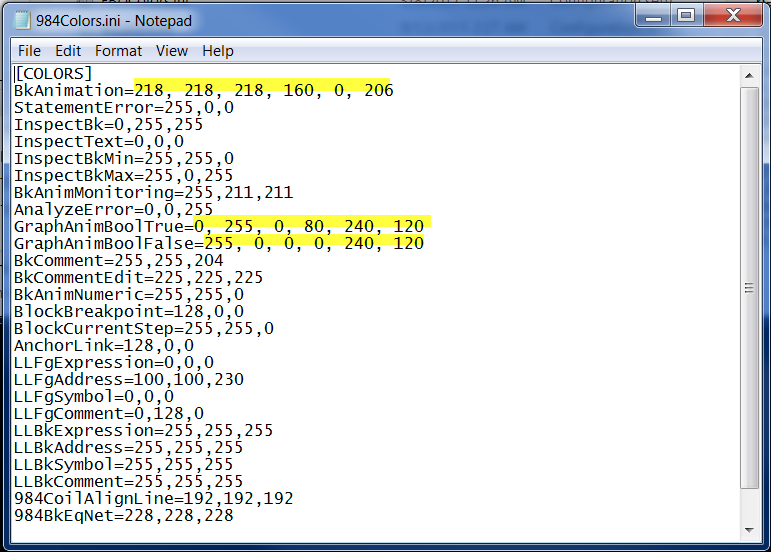The width and height of the screenshot is (771, 552).
Task: Click the LLBkExpression=255,255,255 line
Action: pyautogui.click(x=143, y=430)
